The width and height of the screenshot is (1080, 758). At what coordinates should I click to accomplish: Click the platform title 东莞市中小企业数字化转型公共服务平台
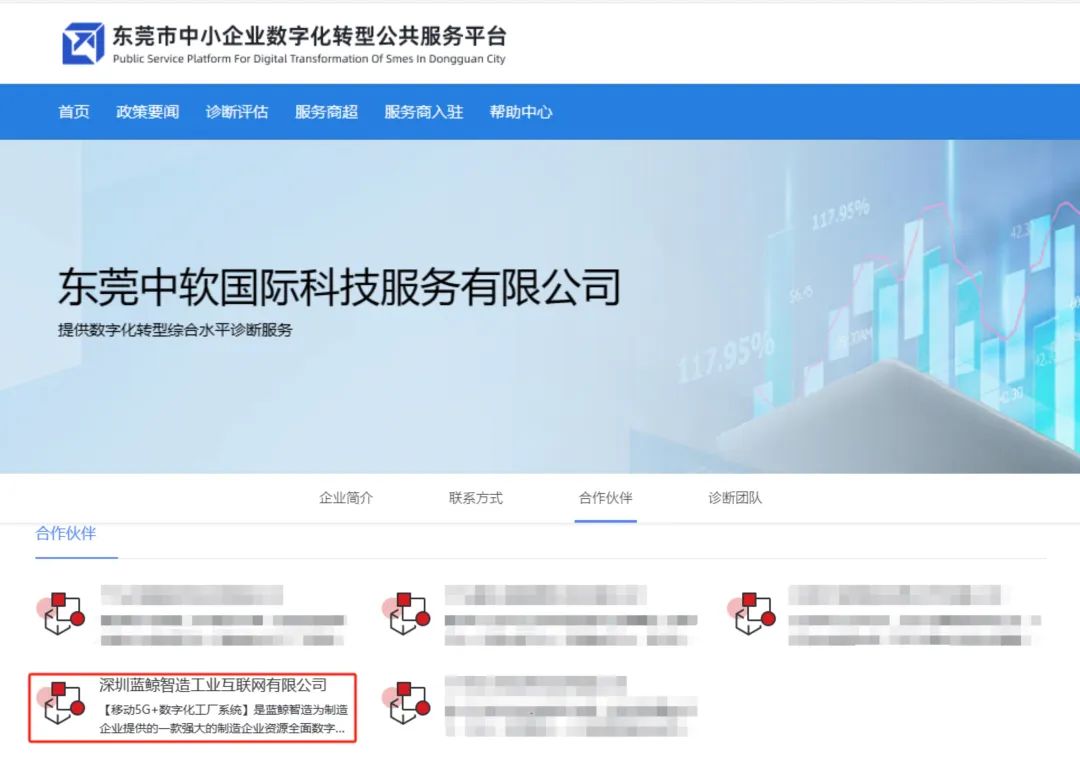coord(309,36)
